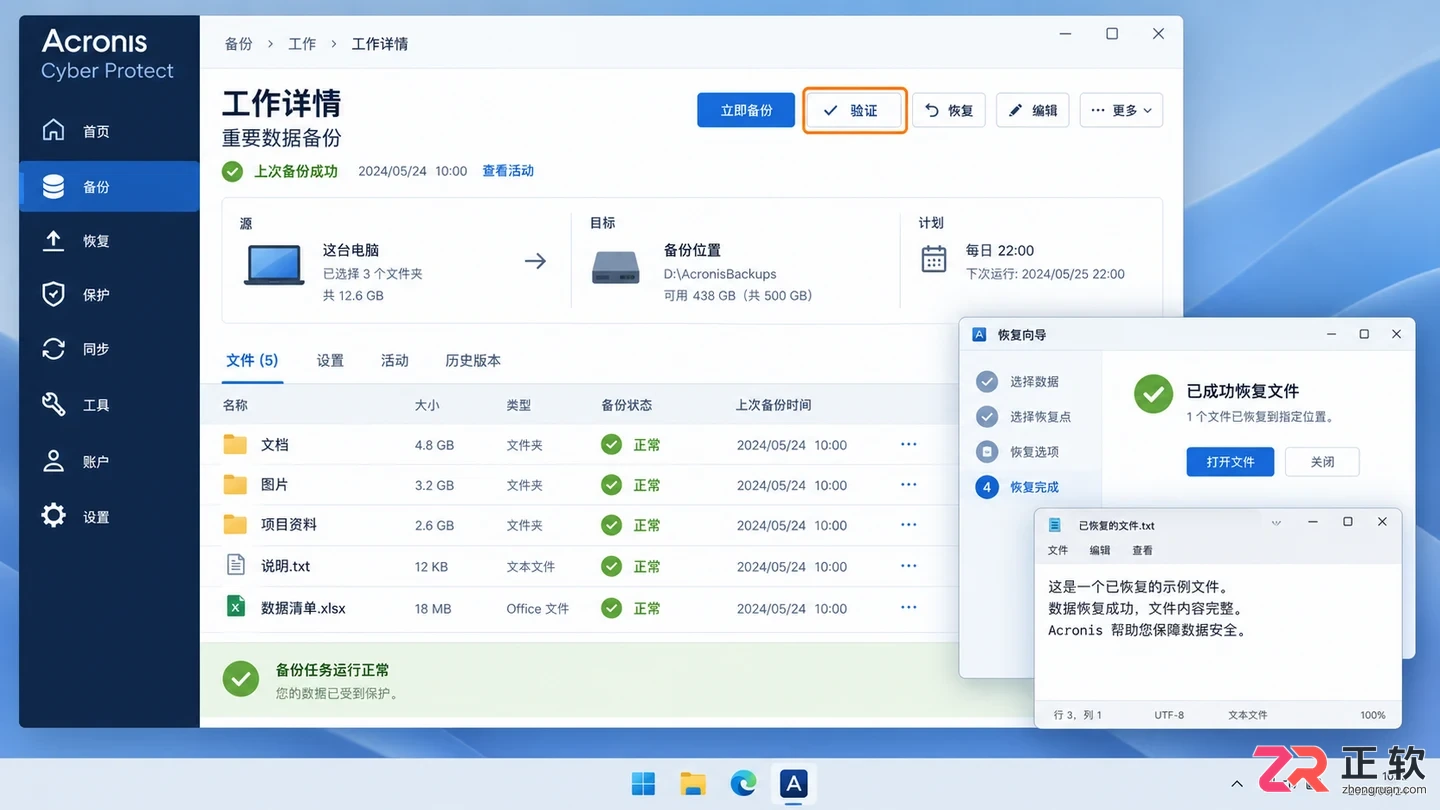Image resolution: width=1440 pixels, height=810 pixels.
Task: Switch to the 历史版本 tab
Action: tap(473, 360)
